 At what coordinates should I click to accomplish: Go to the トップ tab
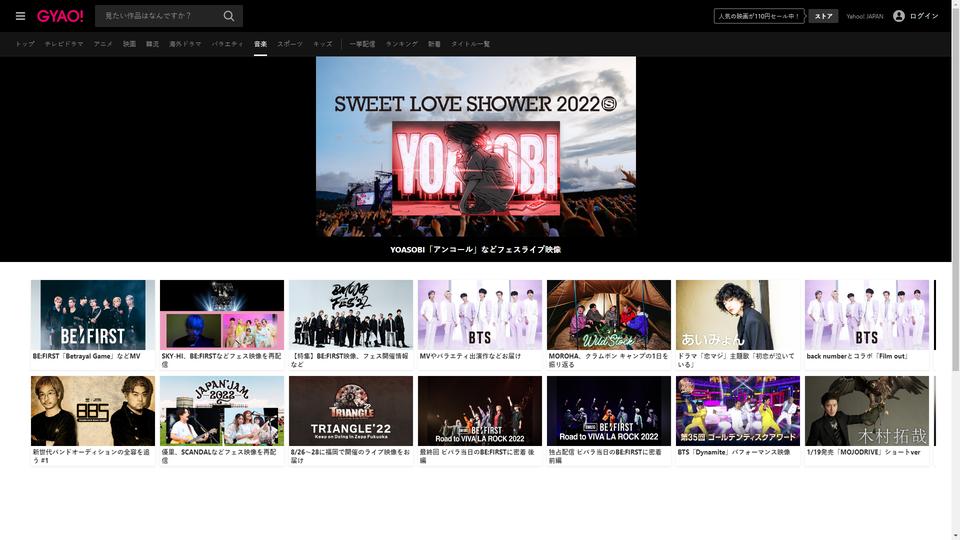(x=25, y=44)
